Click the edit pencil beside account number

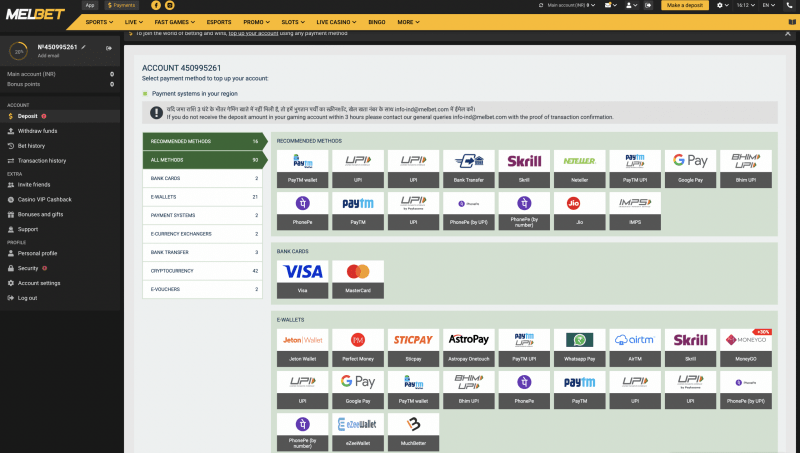coord(84,47)
